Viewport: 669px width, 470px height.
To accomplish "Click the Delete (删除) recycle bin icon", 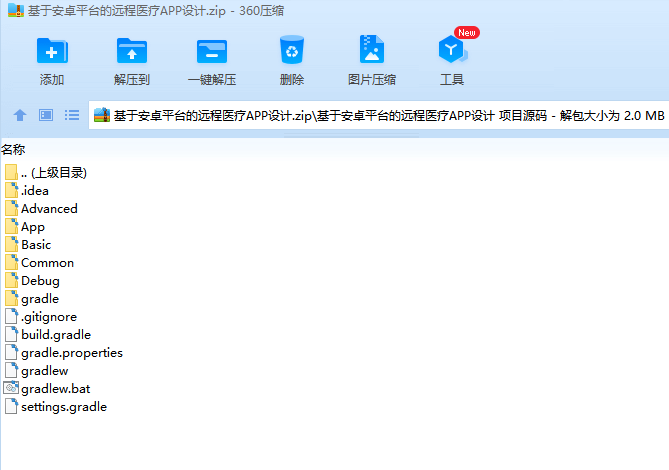I will (292, 50).
